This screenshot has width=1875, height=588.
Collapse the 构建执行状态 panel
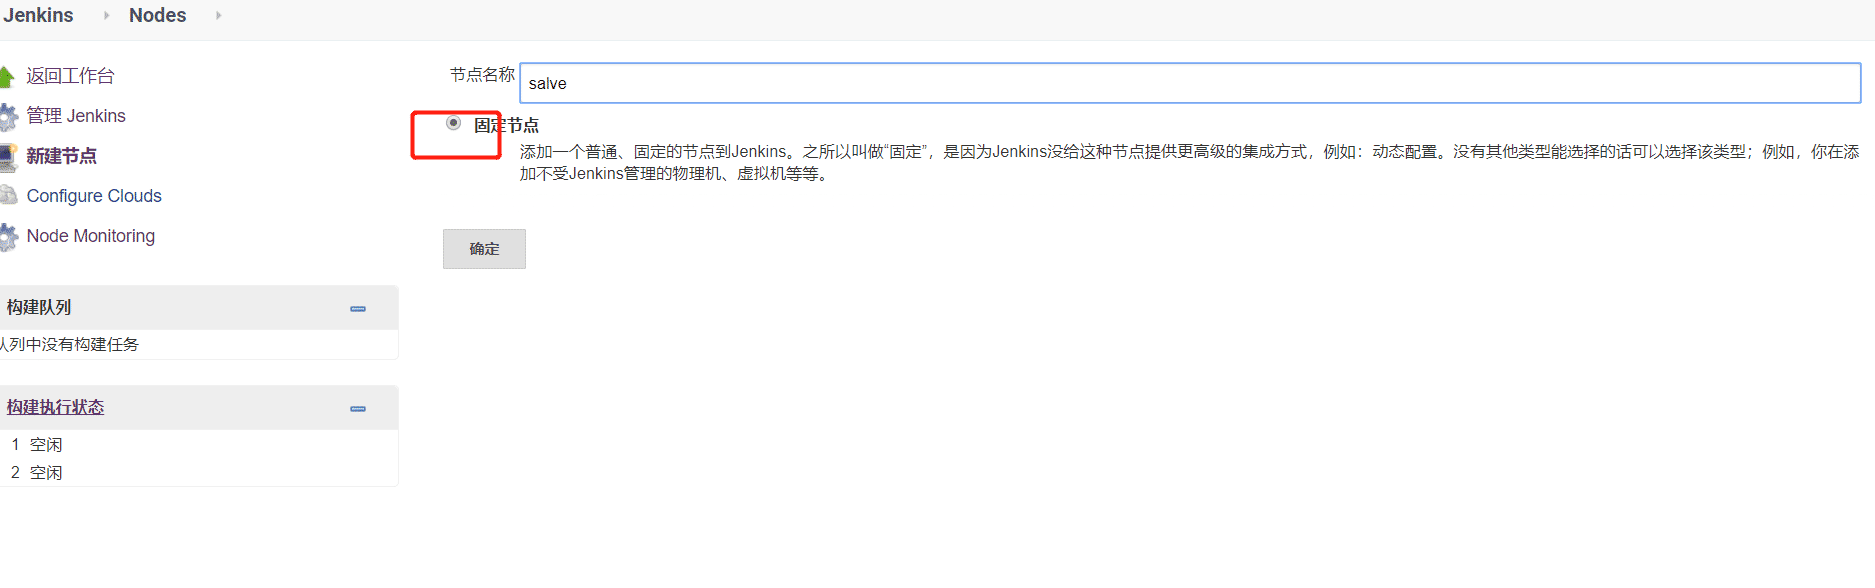(358, 409)
